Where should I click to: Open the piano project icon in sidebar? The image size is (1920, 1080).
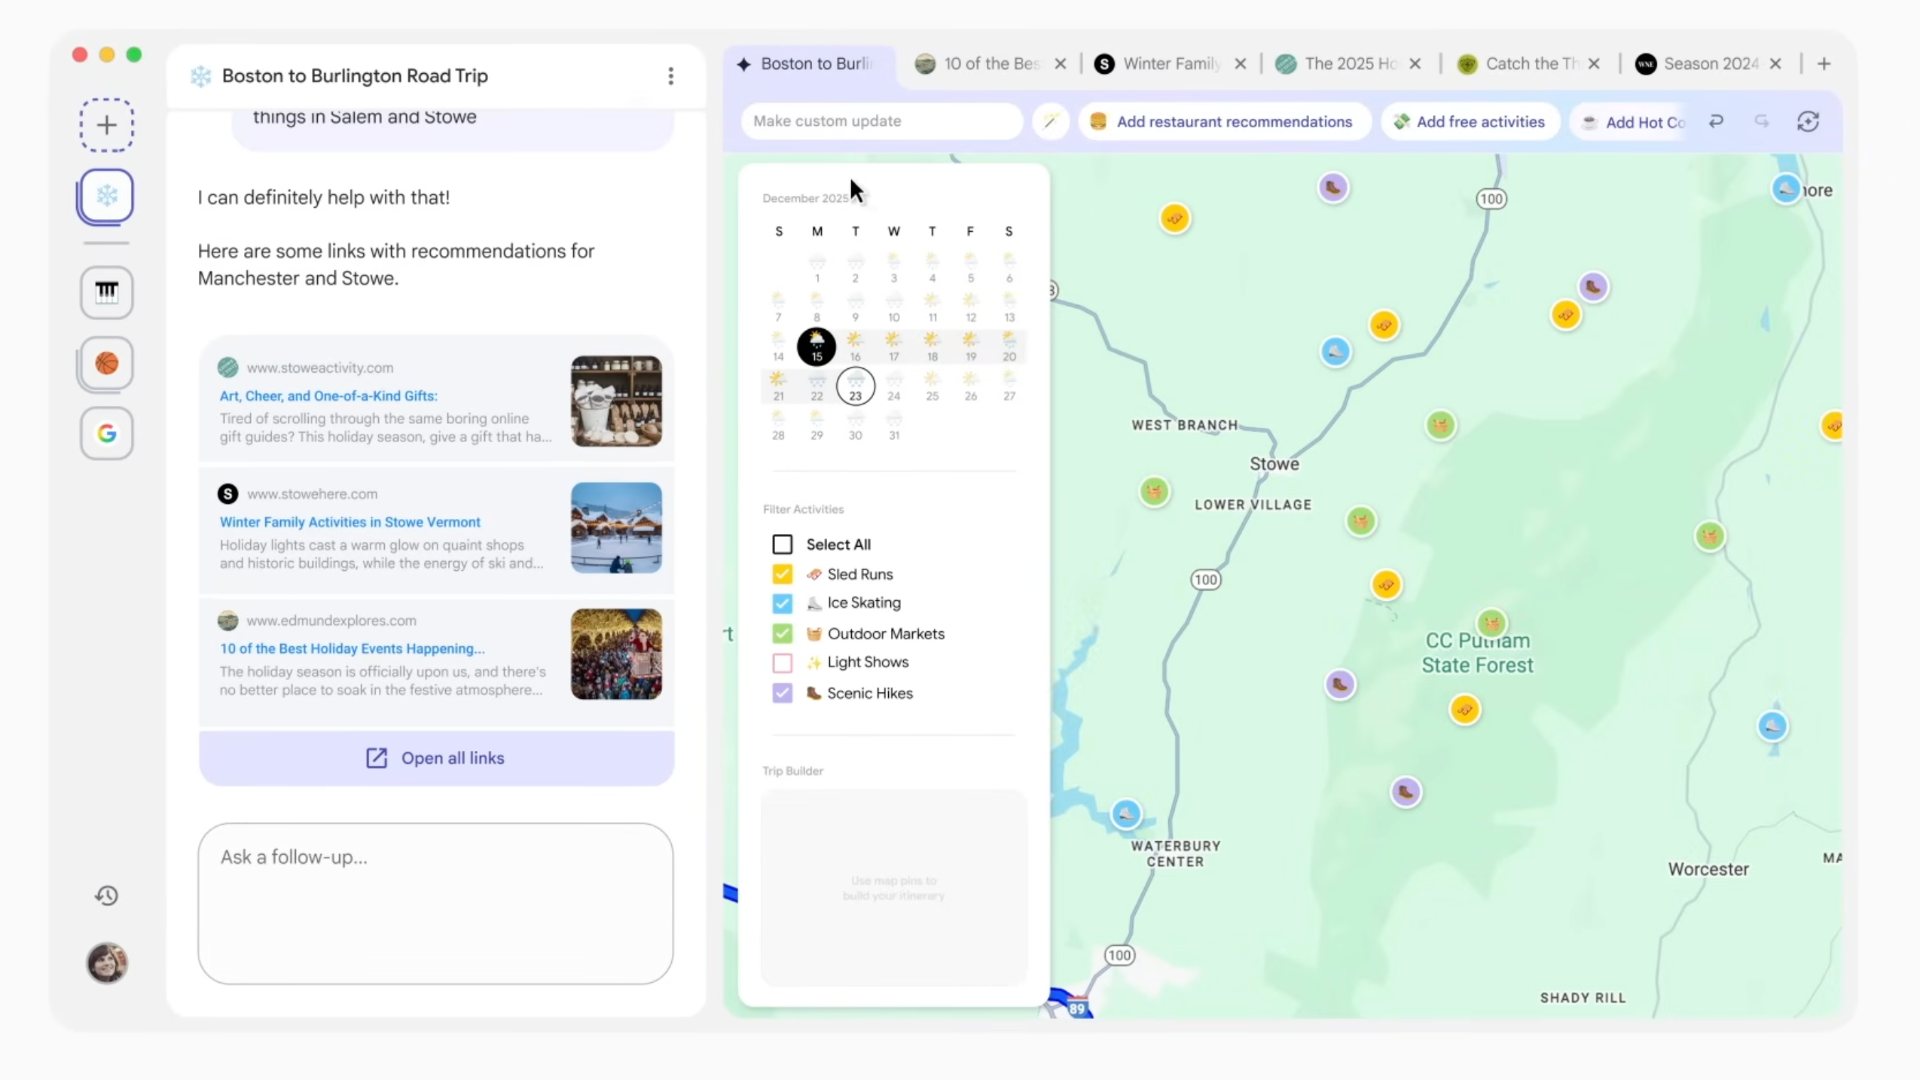106,292
